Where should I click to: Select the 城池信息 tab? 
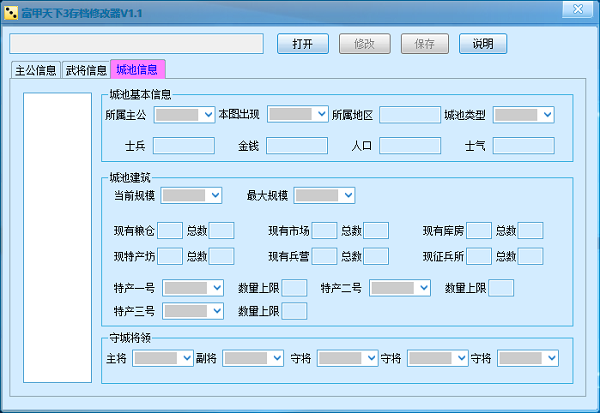coord(137,69)
